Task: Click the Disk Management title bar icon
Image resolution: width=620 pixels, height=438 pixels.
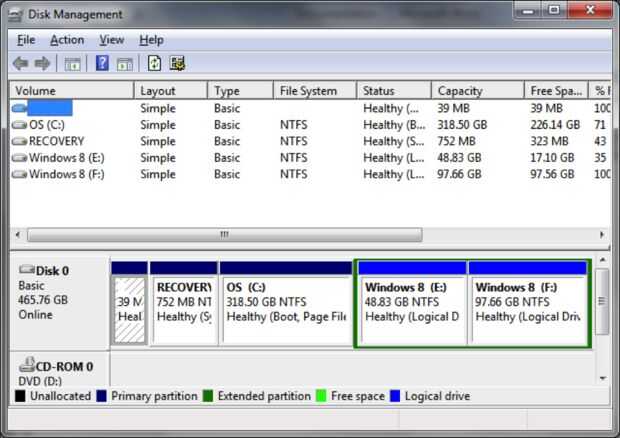Action: [x=15, y=15]
